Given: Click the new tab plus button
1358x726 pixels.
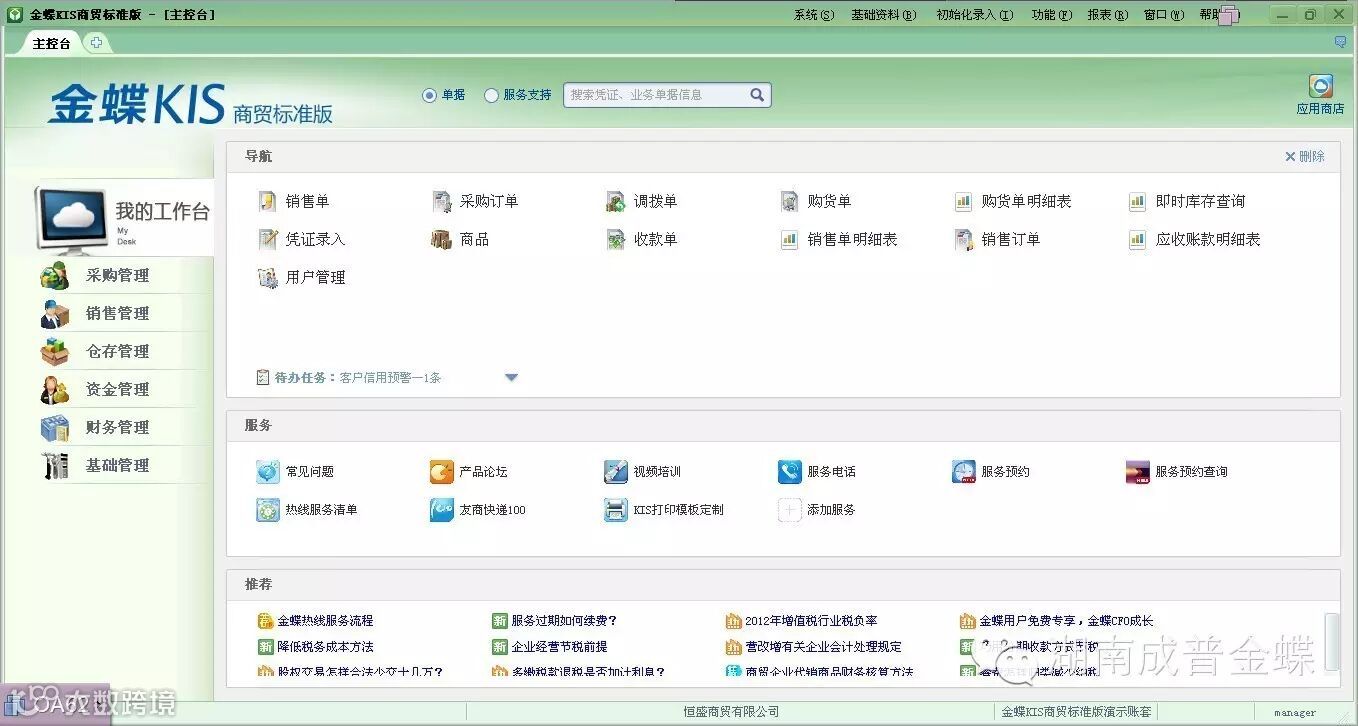Looking at the screenshot, I should [96, 43].
